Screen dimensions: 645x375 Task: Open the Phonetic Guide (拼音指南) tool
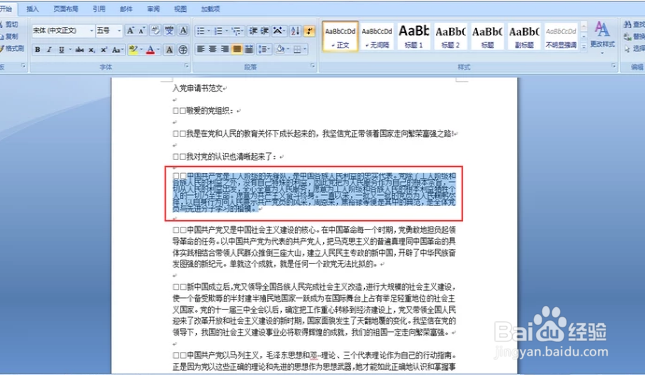click(x=169, y=30)
